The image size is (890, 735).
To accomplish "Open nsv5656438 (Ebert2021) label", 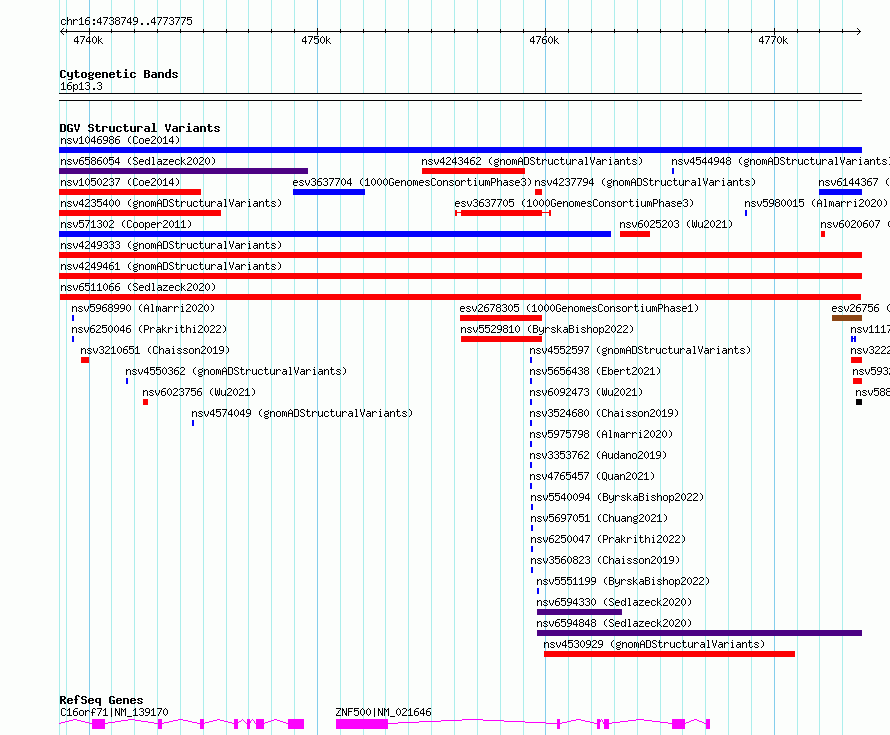I will 595,371.
